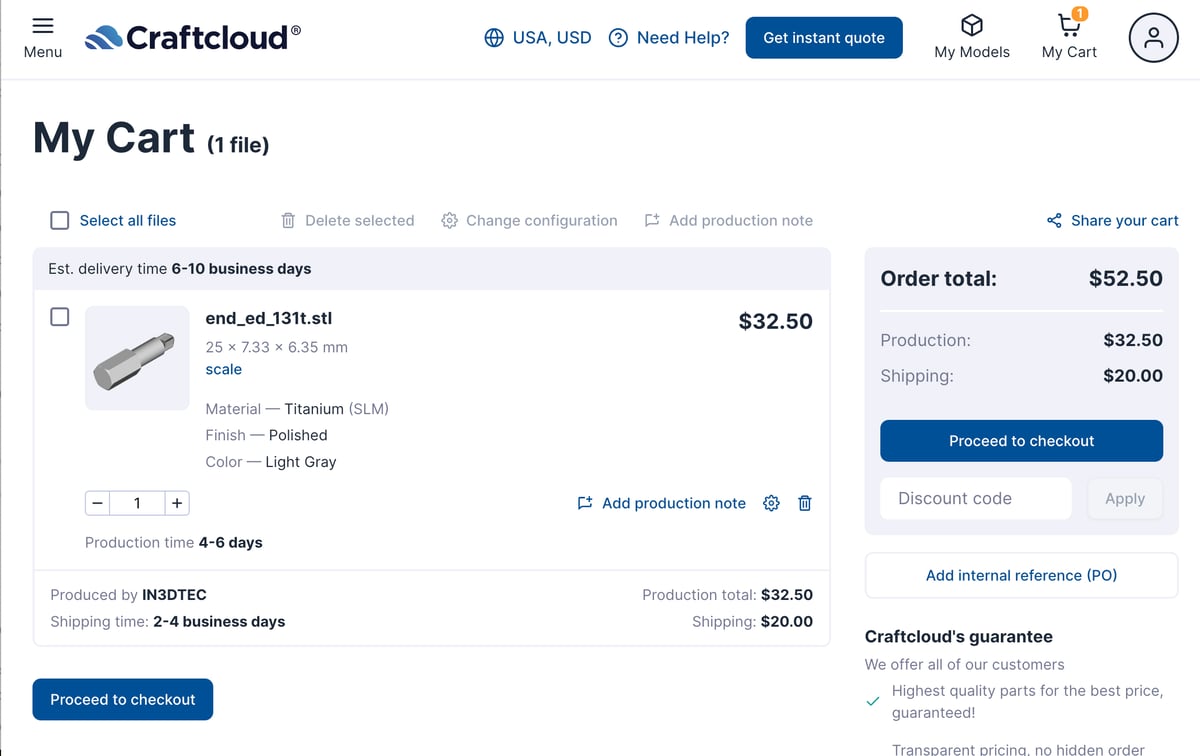The image size is (1200, 756).
Task: Click the part model thumbnail
Action: (137, 358)
